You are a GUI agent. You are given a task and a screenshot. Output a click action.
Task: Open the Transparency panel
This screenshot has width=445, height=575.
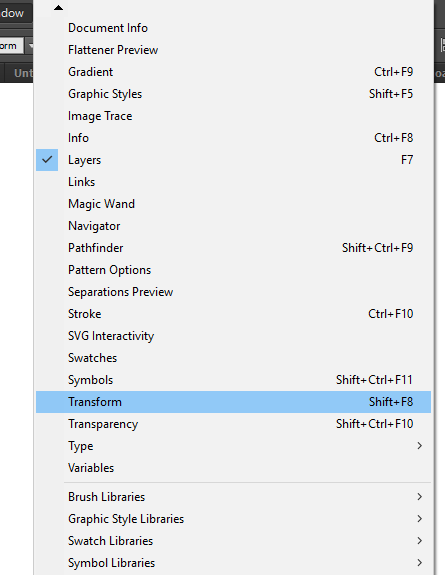pyautogui.click(x=233, y=424)
